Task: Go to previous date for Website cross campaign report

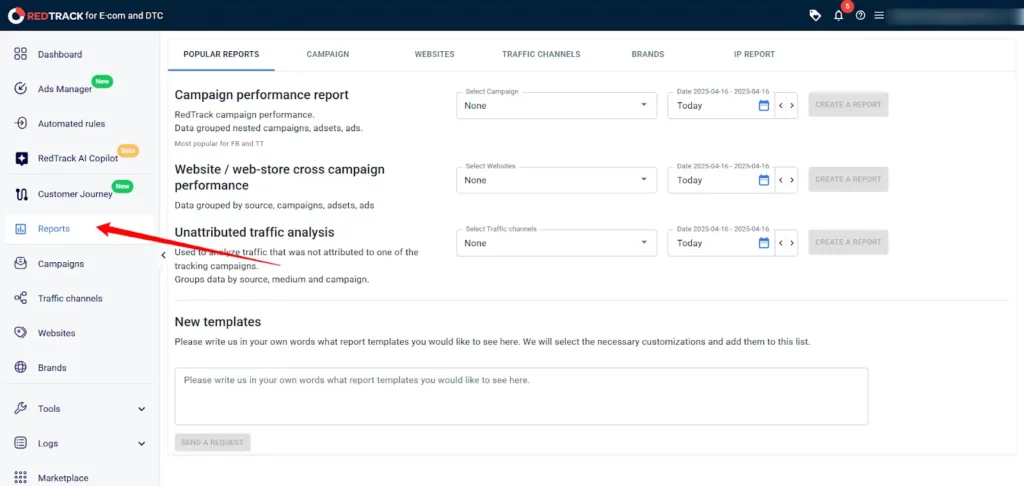Action: [x=781, y=180]
